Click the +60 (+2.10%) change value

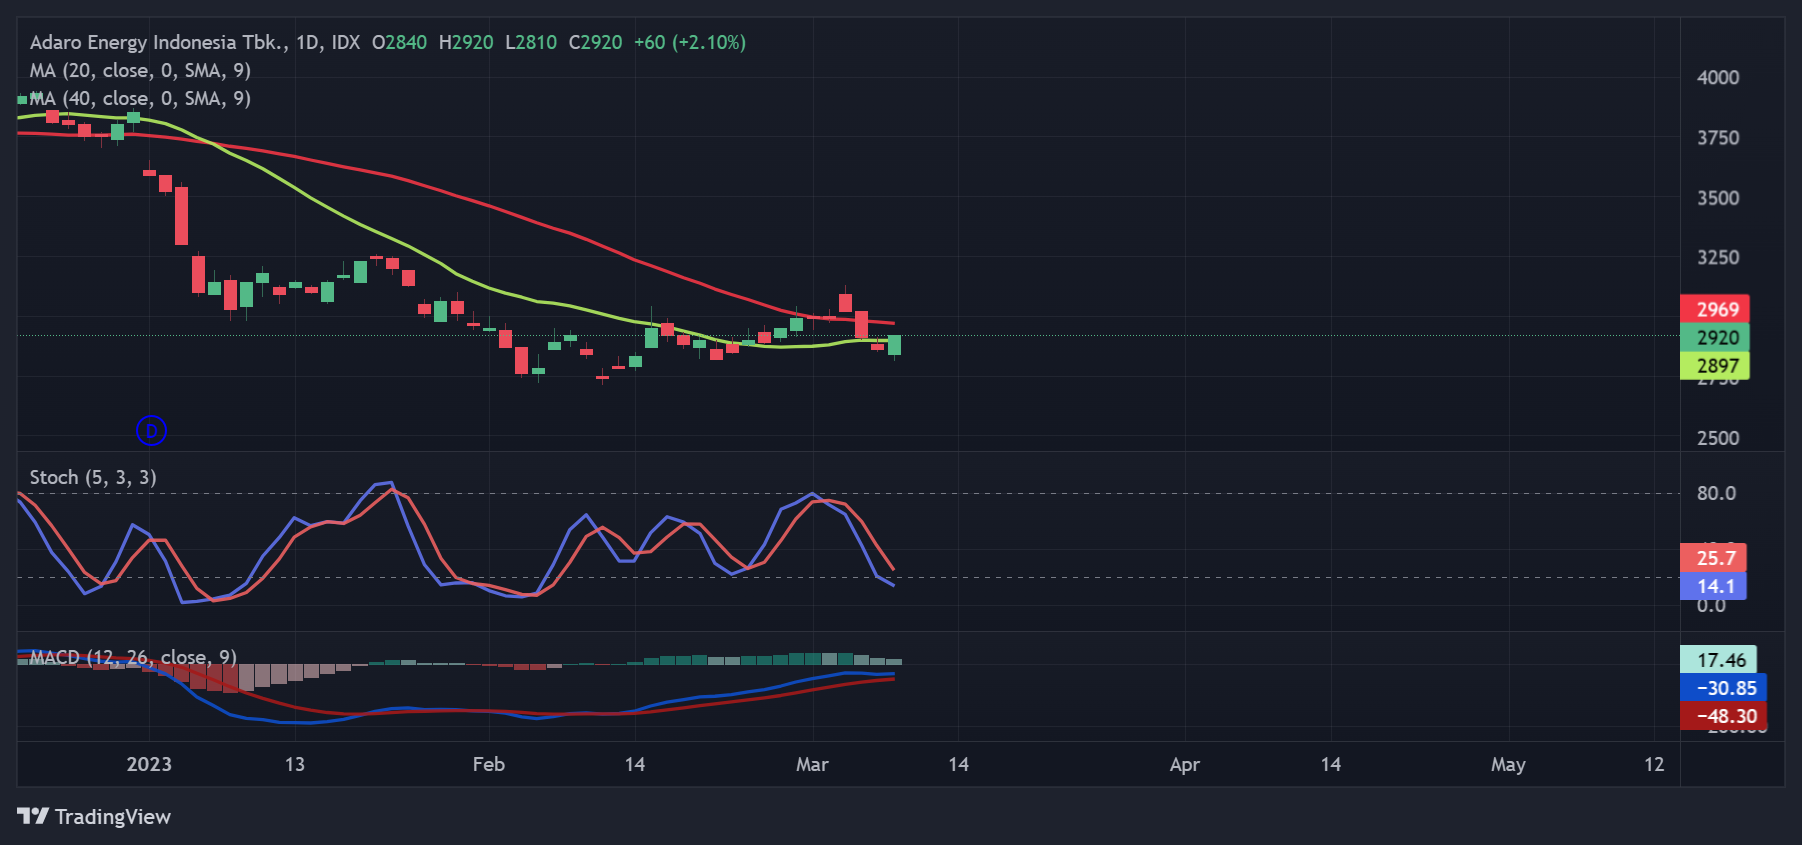690,42
